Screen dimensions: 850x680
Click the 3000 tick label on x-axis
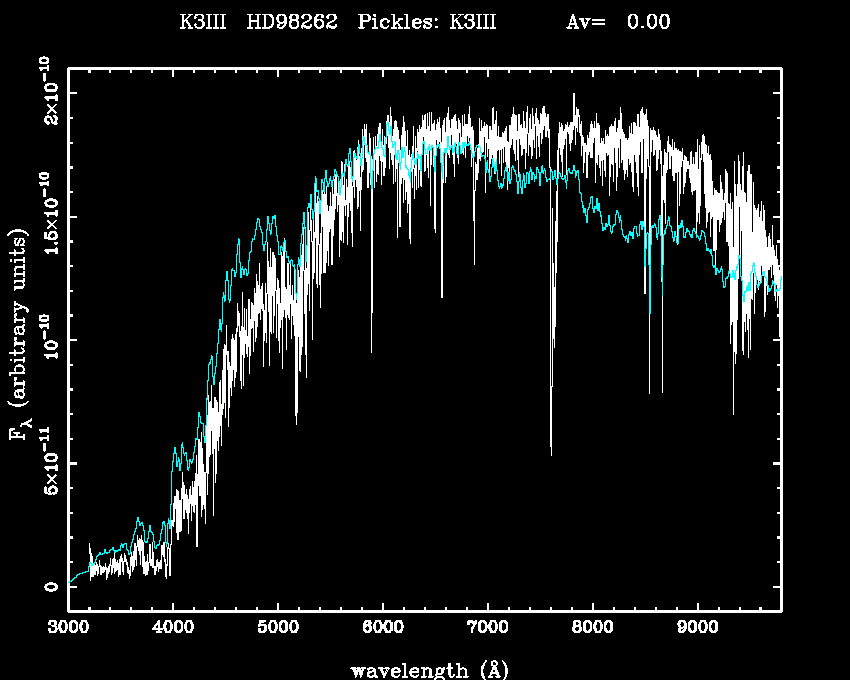click(68, 630)
